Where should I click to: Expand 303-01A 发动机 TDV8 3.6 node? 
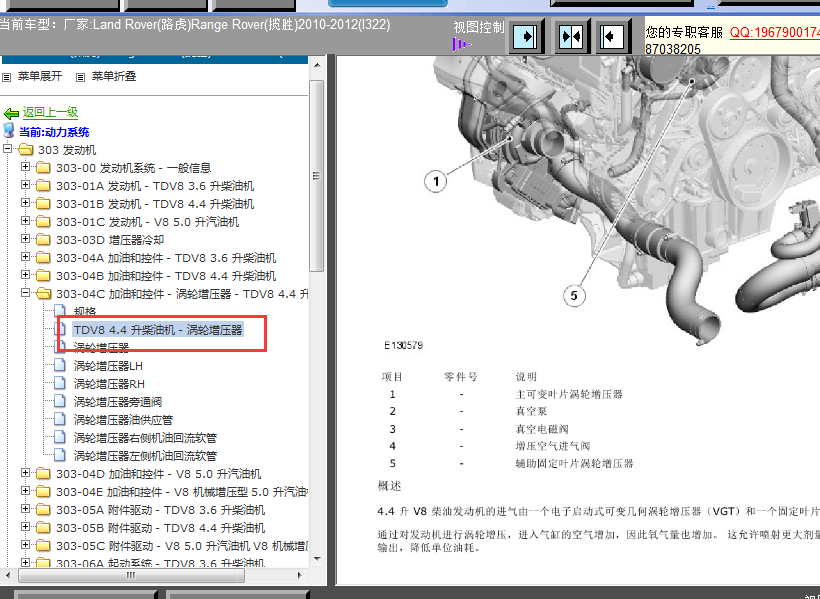pyautogui.click(x=25, y=185)
